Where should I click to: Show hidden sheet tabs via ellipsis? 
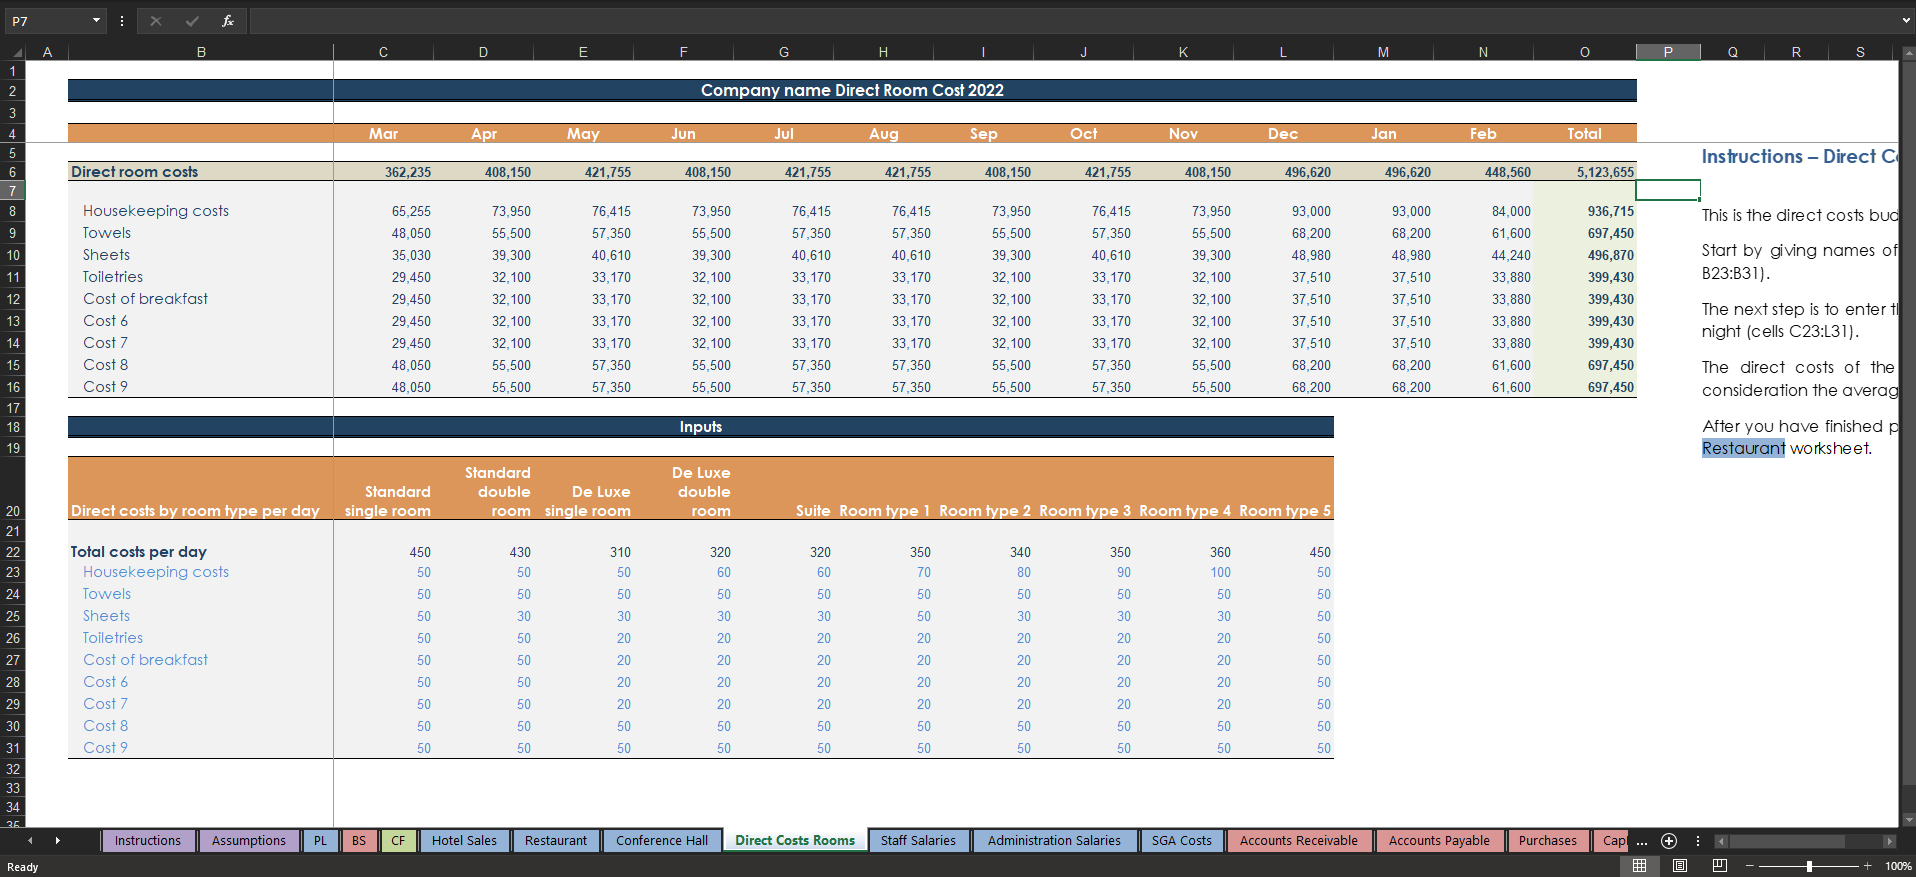click(1642, 842)
